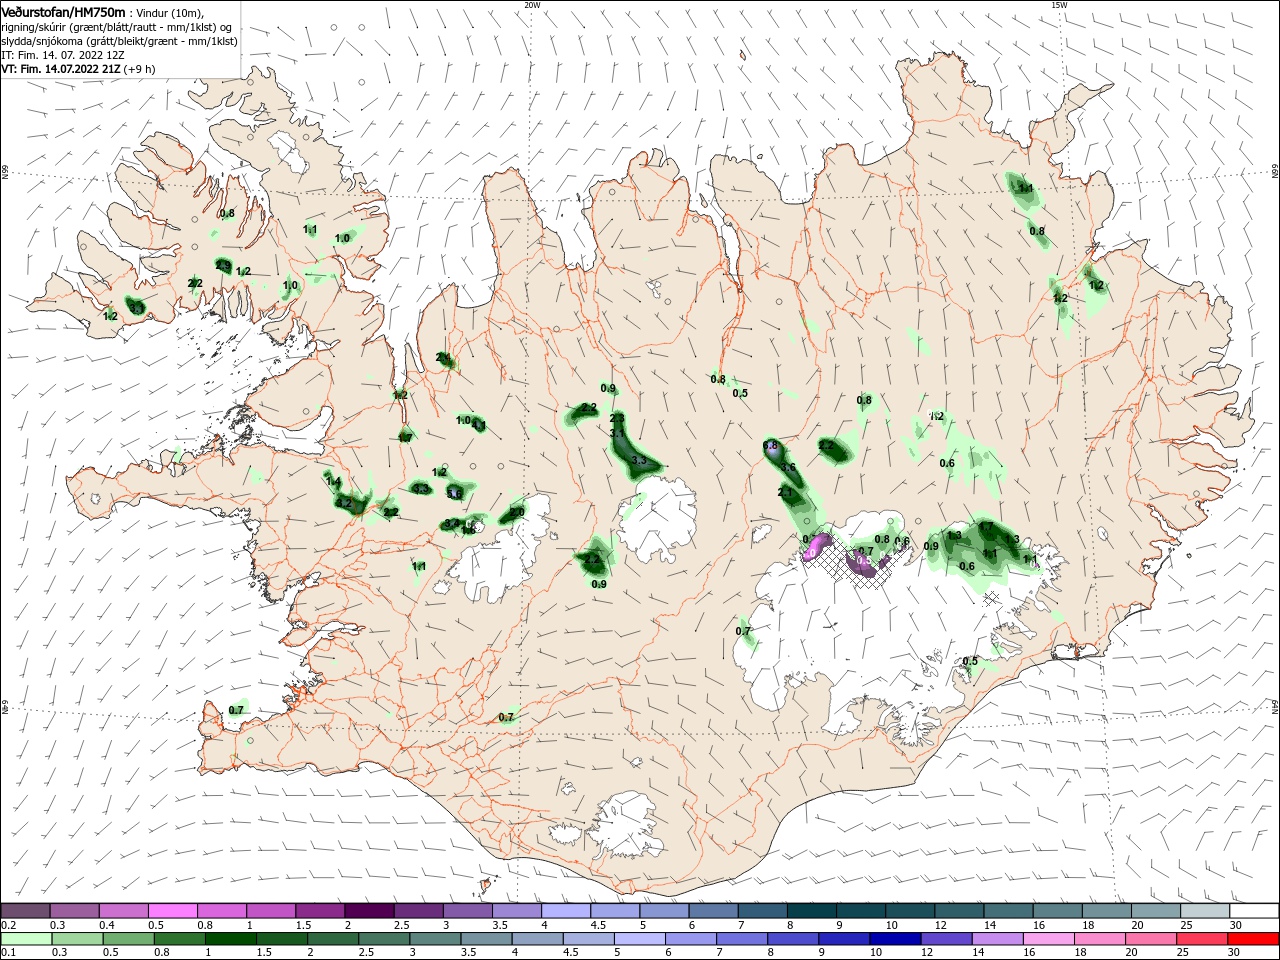
Task: Click the bright magenta 0.5 snow legend swatch
Action: pyautogui.click(x=172, y=911)
